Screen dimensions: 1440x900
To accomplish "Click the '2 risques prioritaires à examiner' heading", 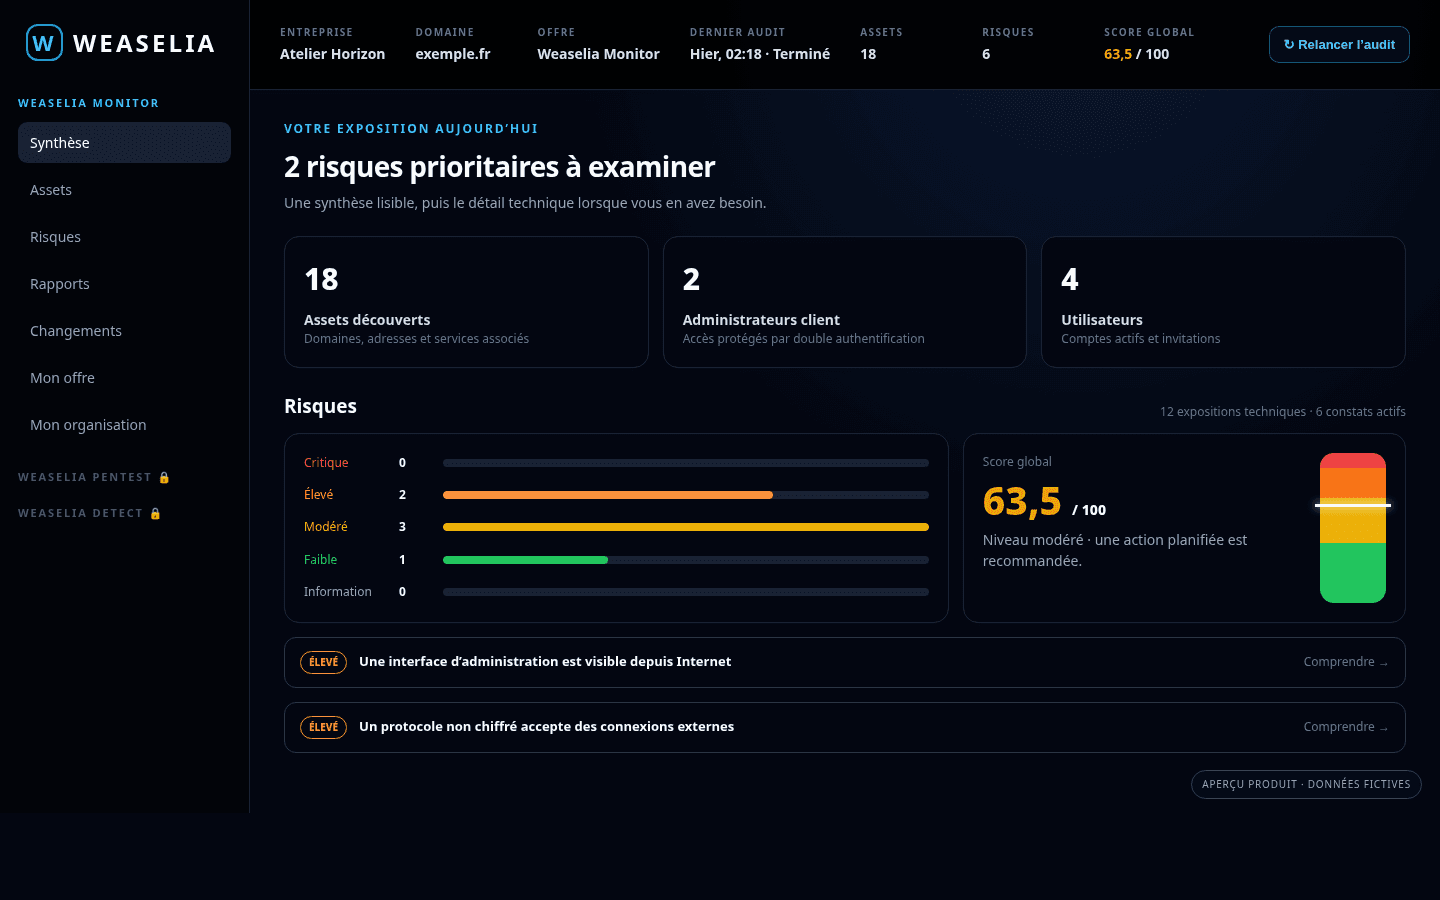I will coord(499,167).
